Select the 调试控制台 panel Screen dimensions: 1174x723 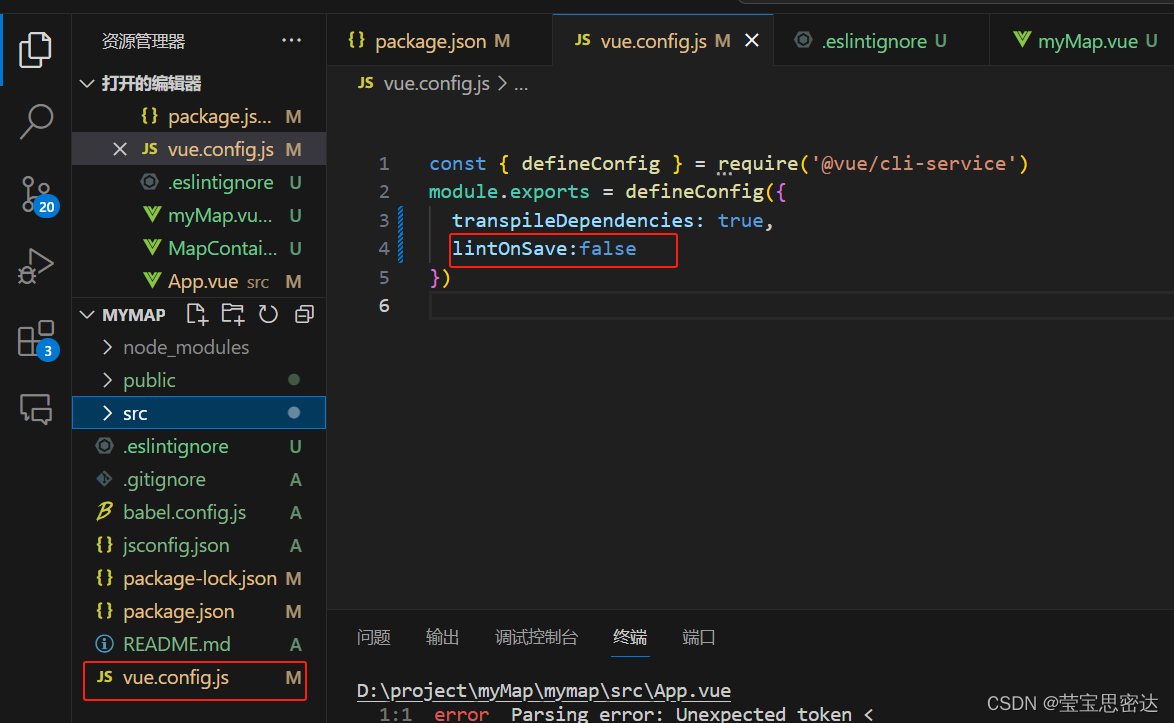tap(537, 637)
